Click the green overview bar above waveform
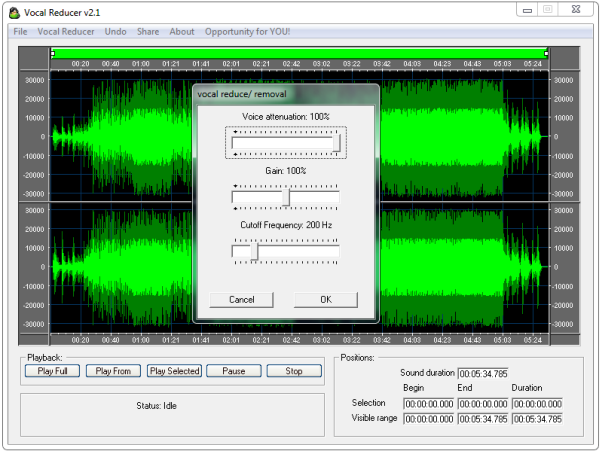The height and width of the screenshot is (451, 600). [300, 52]
